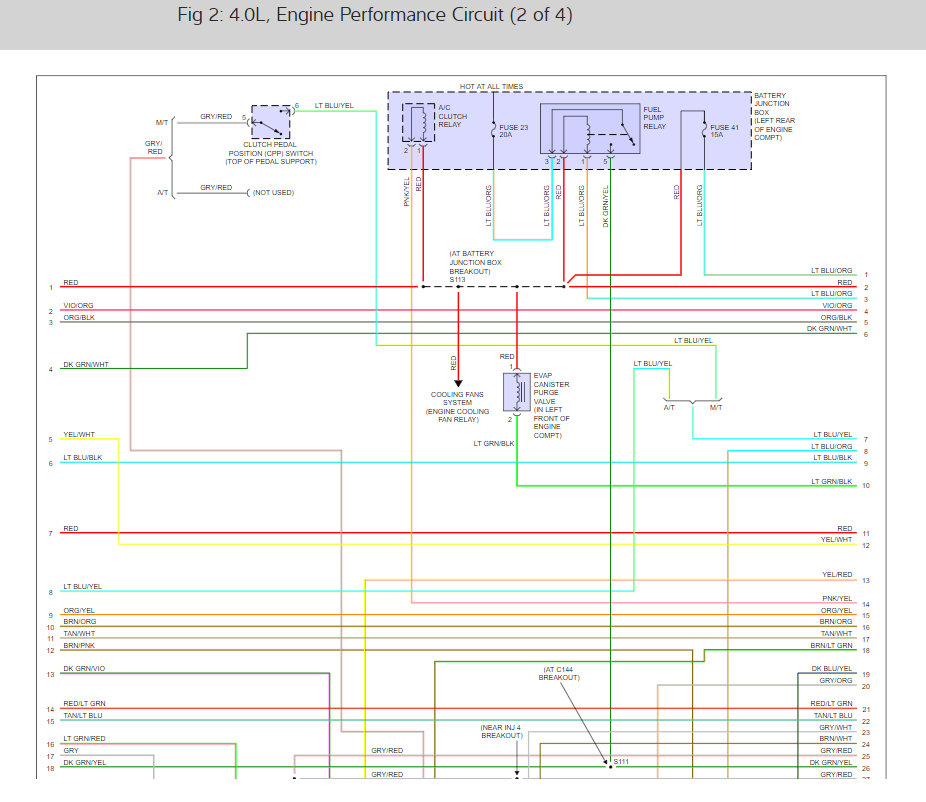Click the '(AT C144 BREAKOUT)' note
This screenshot has height=802, width=926.
[x=559, y=674]
